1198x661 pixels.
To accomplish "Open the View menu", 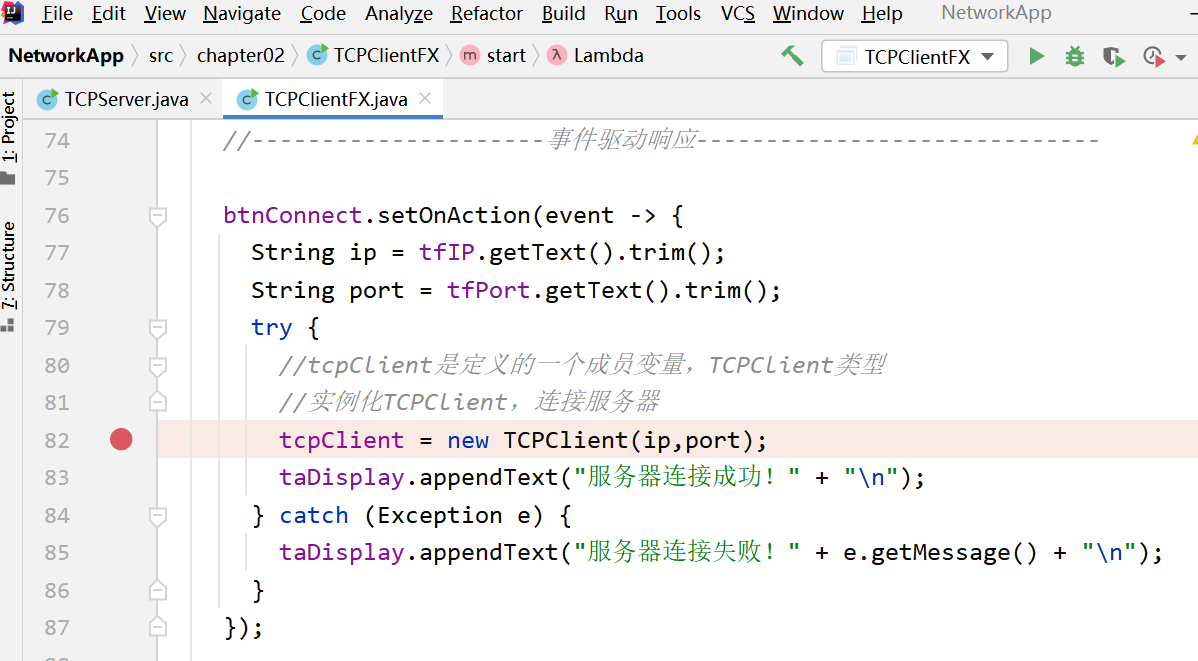I will point(164,14).
